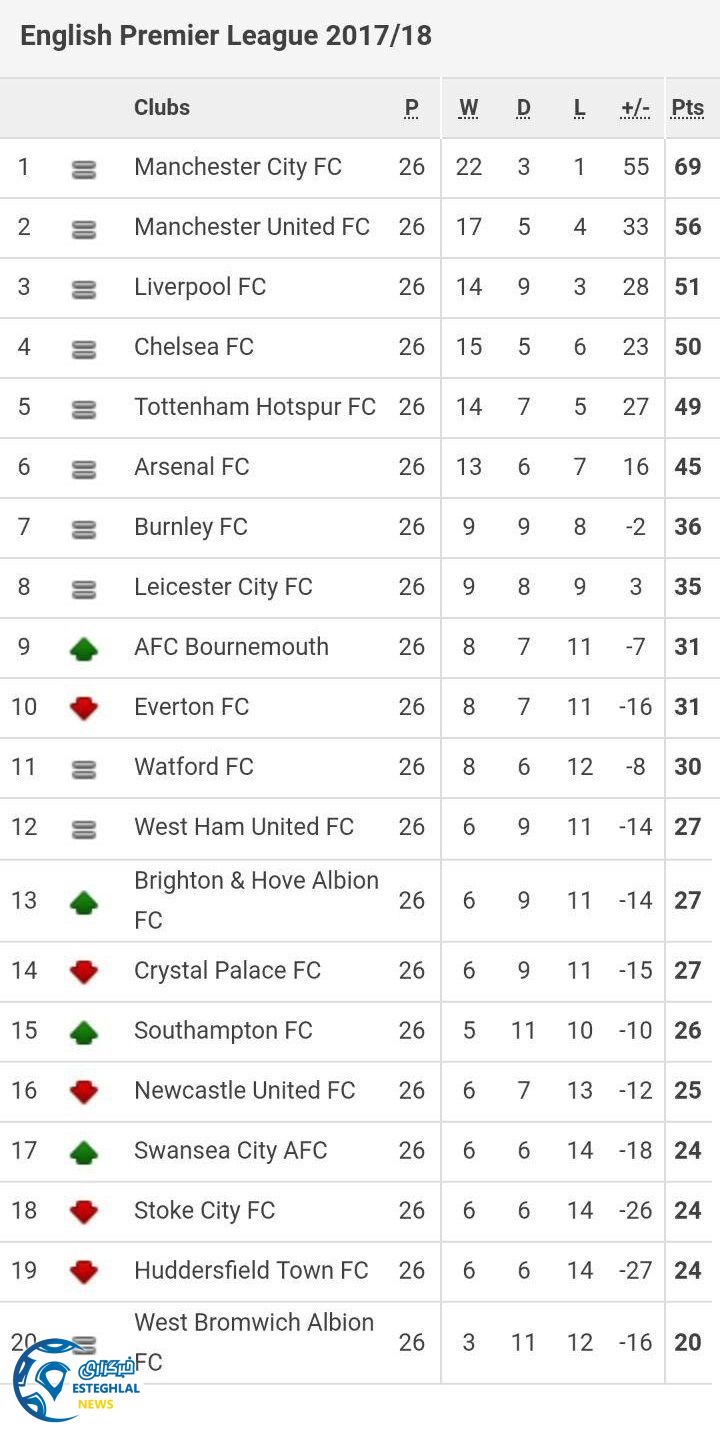Click the +/- goal difference column header

coord(635,108)
